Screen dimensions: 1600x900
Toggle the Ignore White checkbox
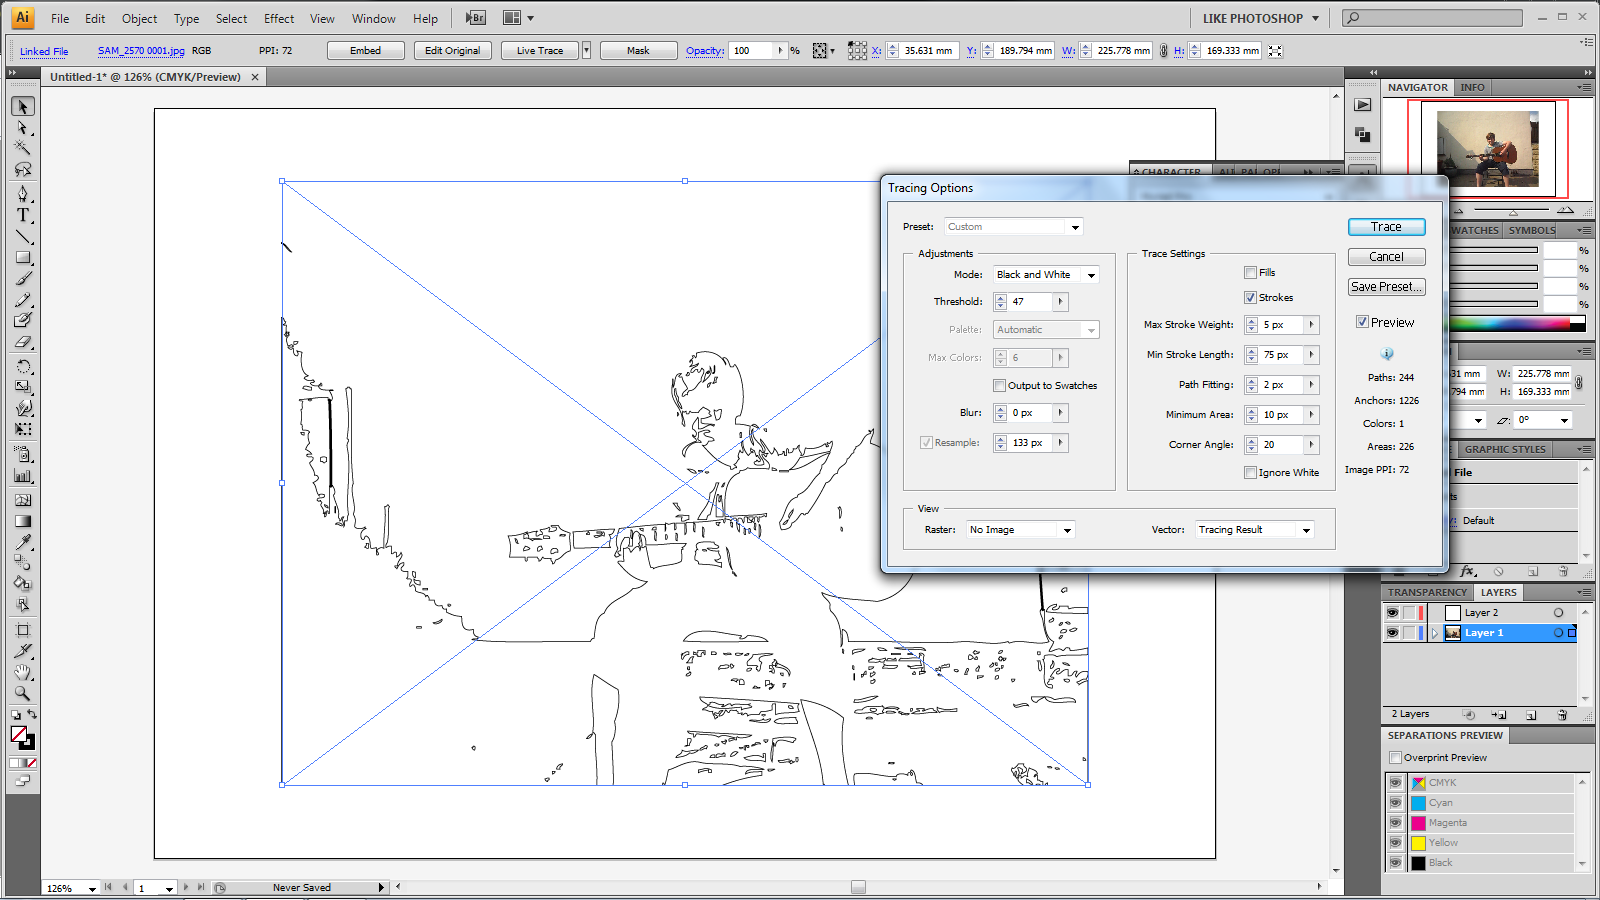(x=1251, y=472)
